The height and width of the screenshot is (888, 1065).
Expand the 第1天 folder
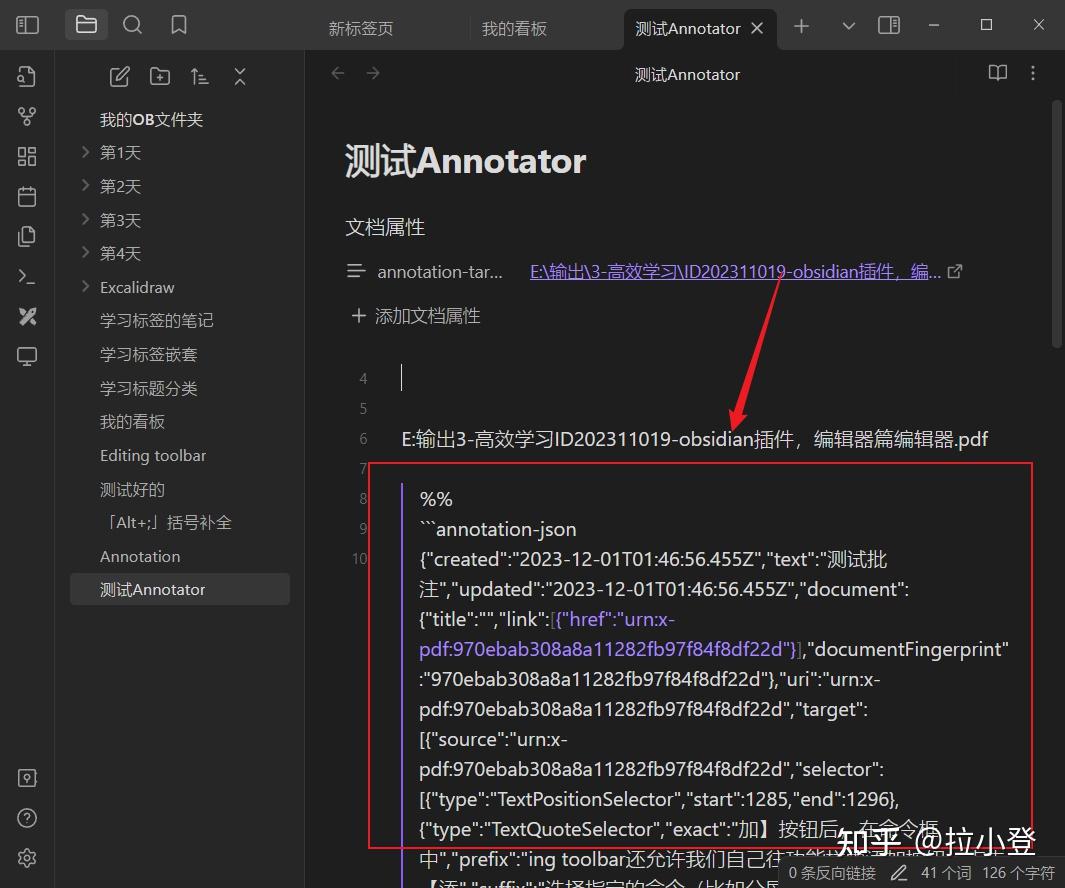(x=86, y=152)
